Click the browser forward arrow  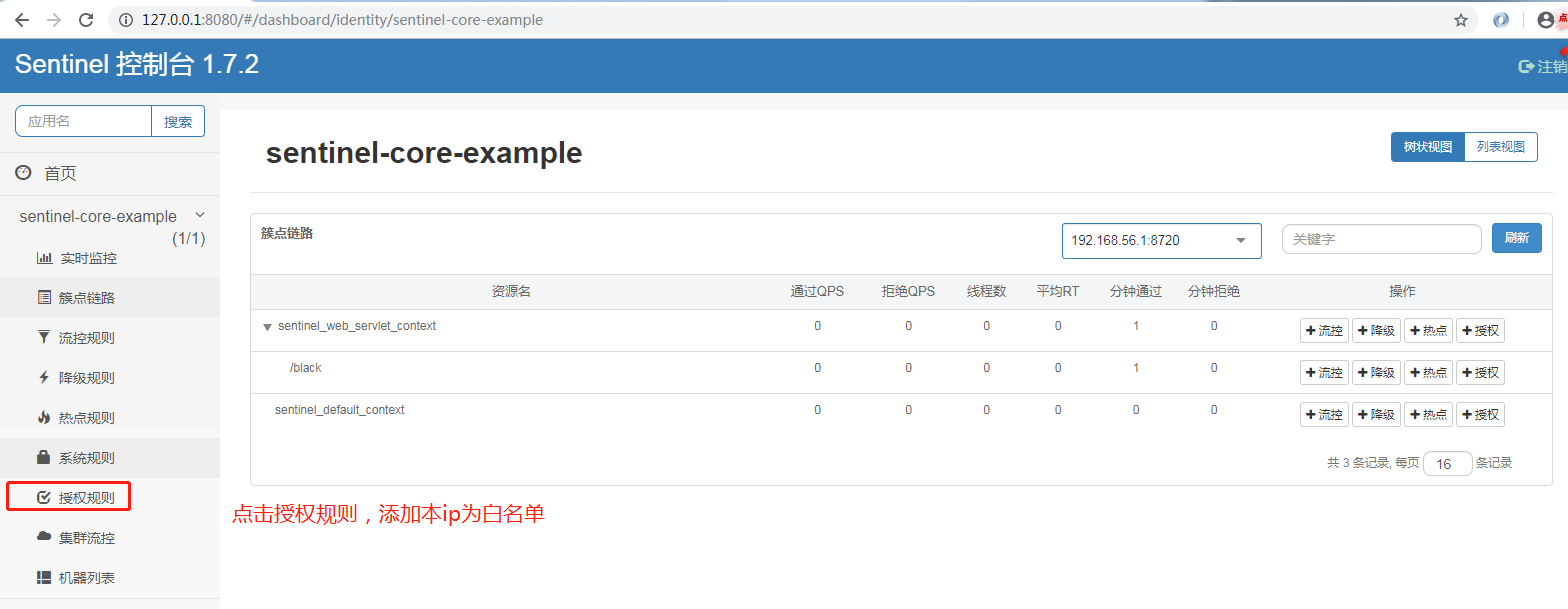[53, 20]
